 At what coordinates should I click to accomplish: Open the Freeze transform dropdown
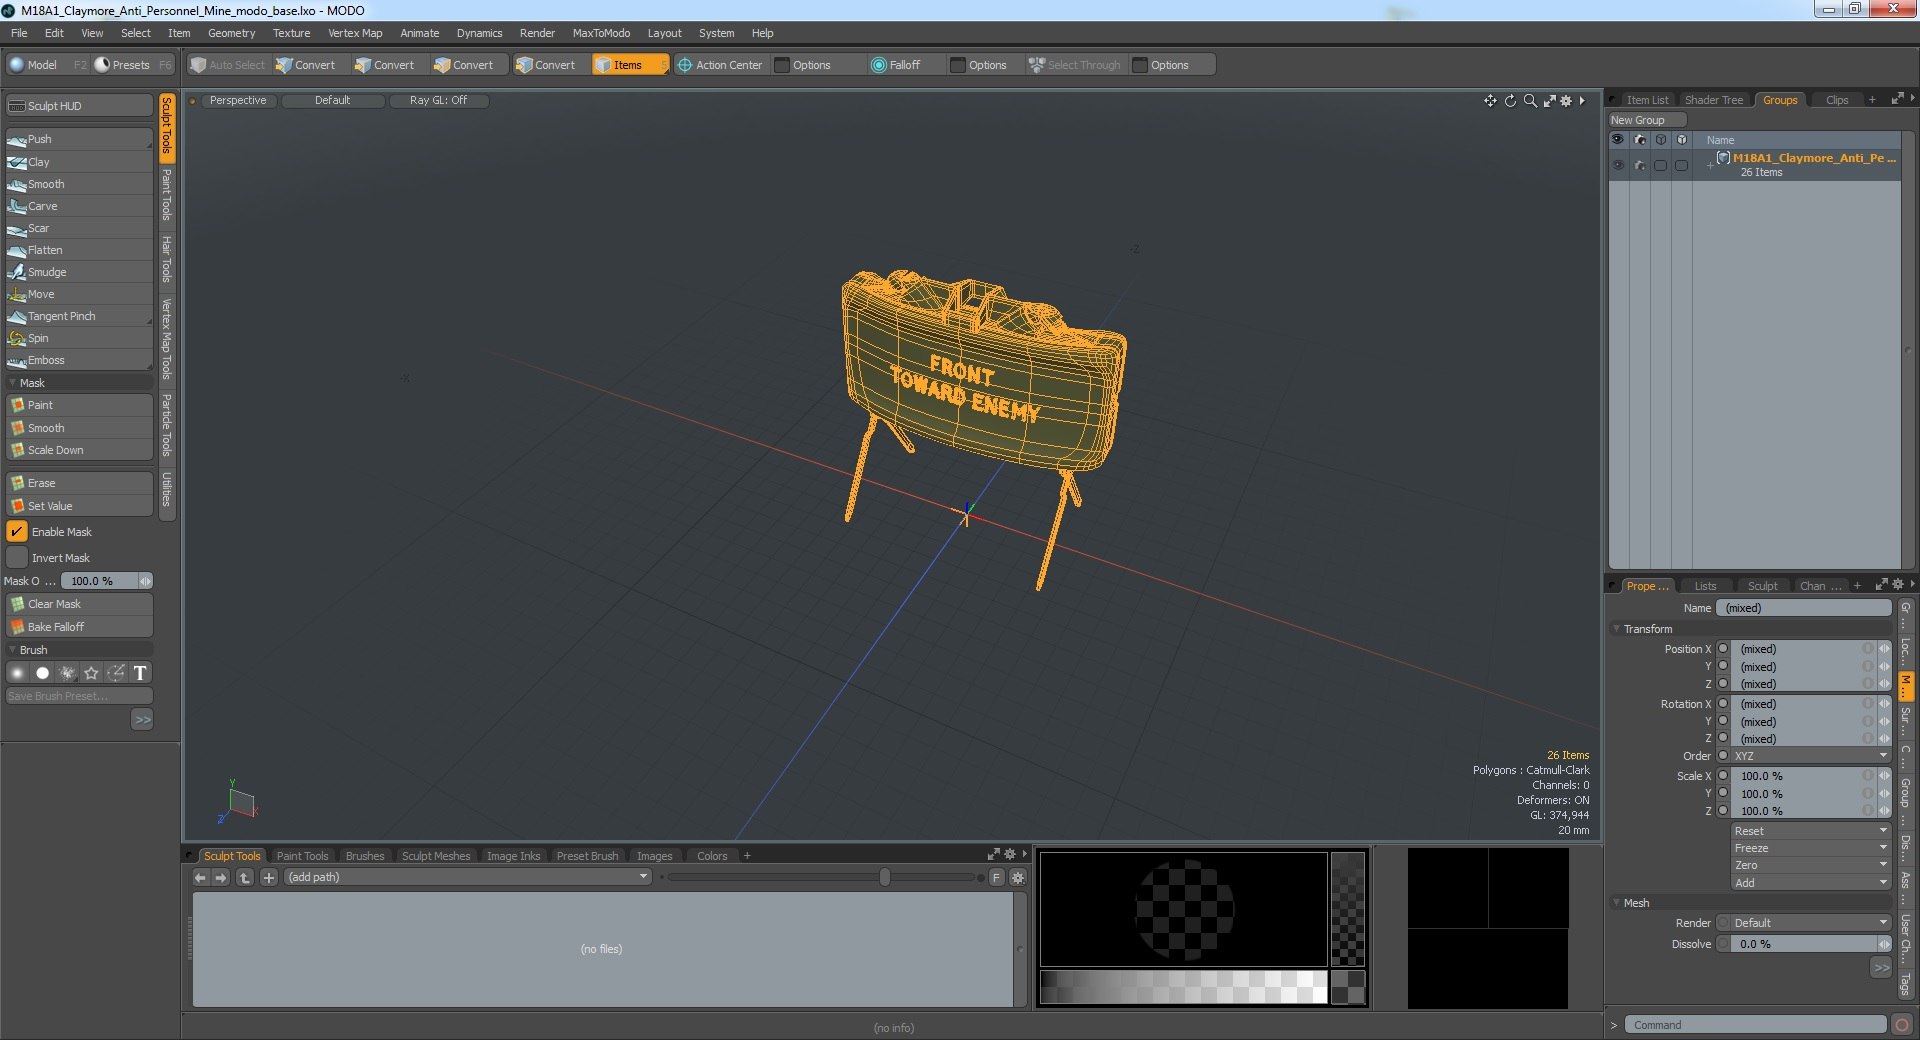pyautogui.click(x=1810, y=848)
